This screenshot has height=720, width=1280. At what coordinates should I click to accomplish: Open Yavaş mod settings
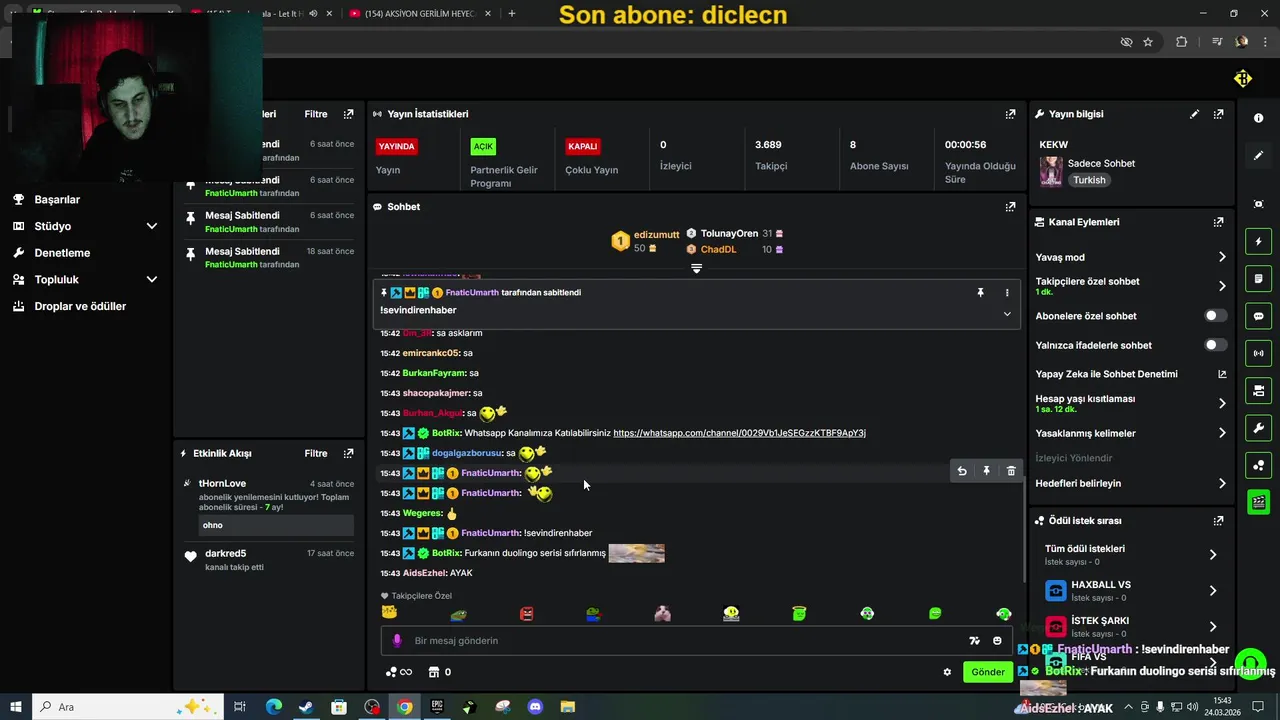(x=1131, y=257)
